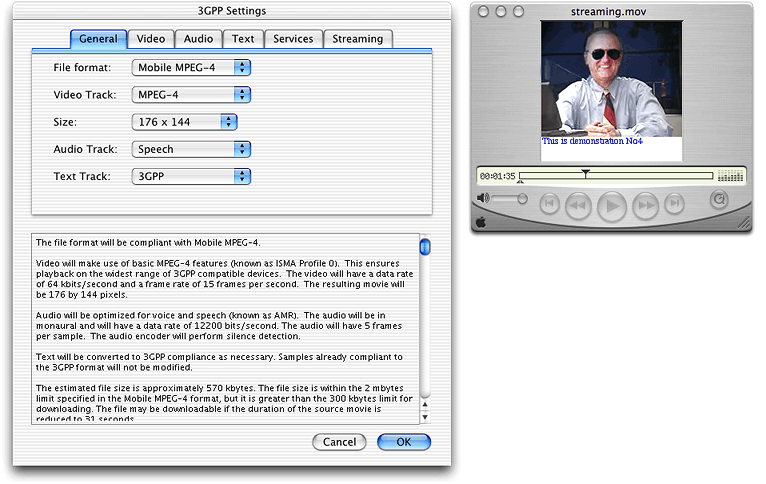
Task: Click the speaker volume icon in the player
Action: pyautogui.click(x=483, y=198)
